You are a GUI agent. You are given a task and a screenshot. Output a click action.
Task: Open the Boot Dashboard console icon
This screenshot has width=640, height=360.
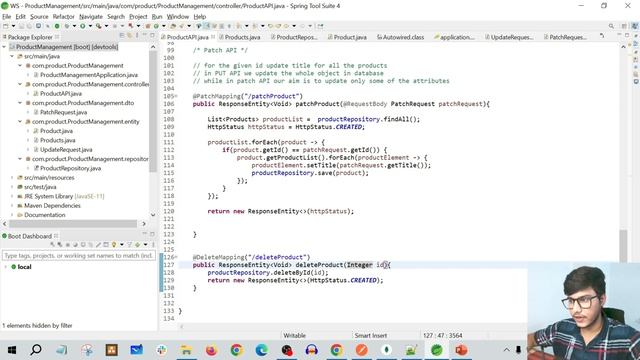tap(106, 244)
